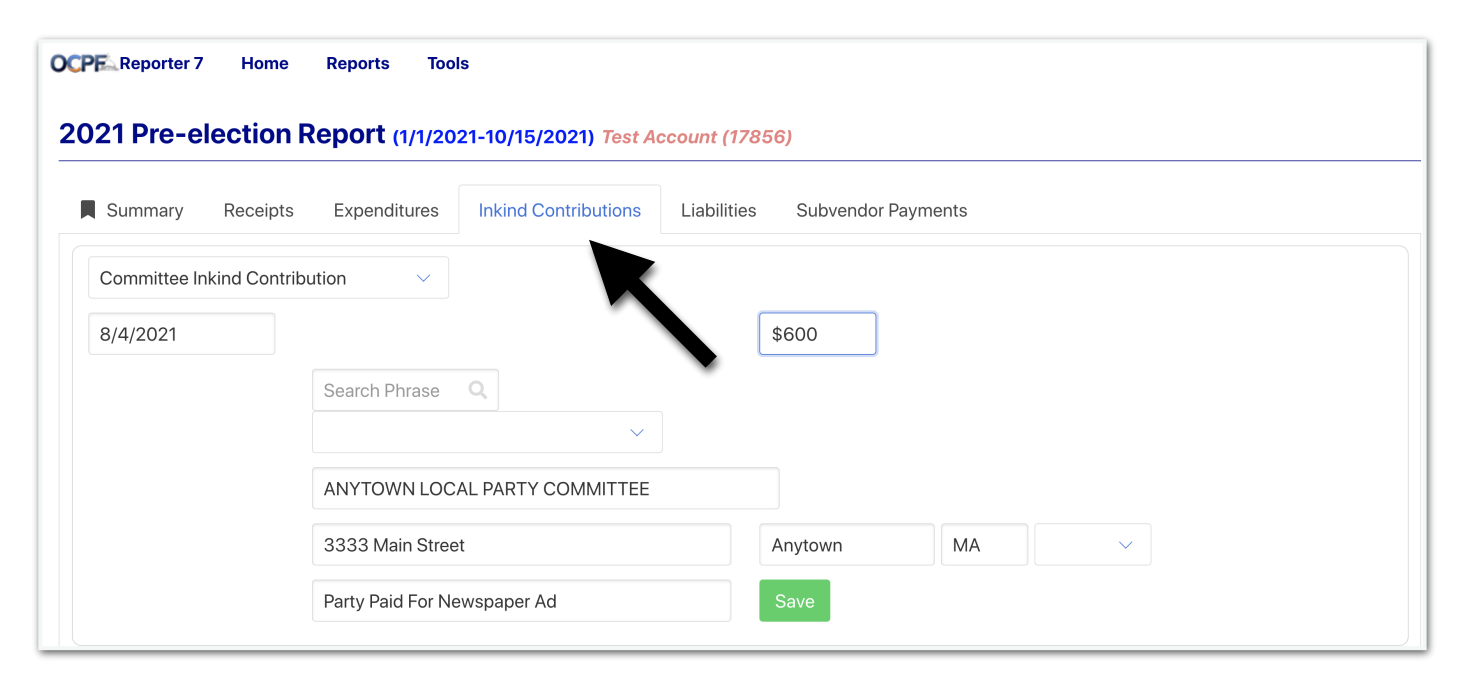The image size is (1471, 697).
Task: Open the Reports menu
Action: (x=357, y=63)
